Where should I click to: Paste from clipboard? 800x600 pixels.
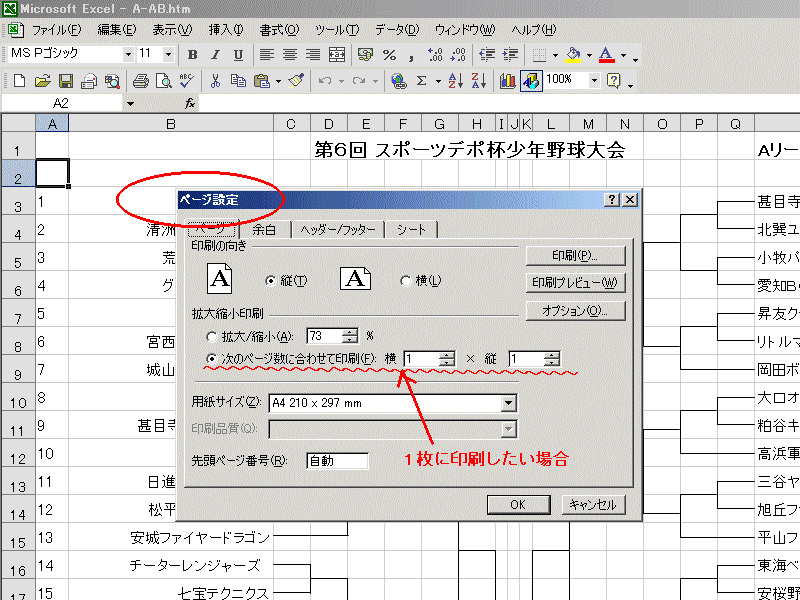[262, 81]
